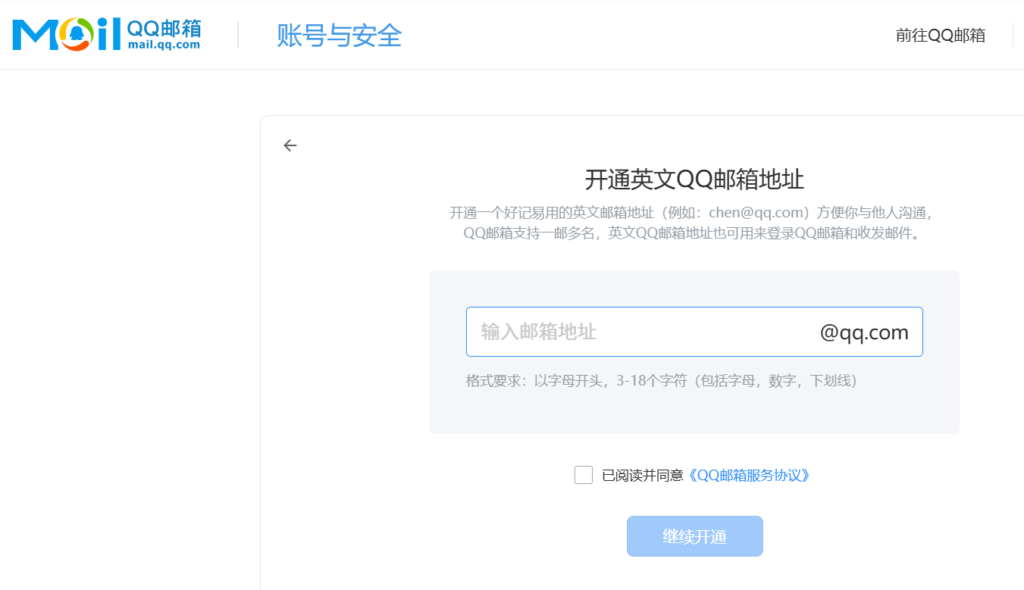The height and width of the screenshot is (590, 1024).
Task: Open the 《QQ邮箱服务协议》 link
Action: coord(748,475)
